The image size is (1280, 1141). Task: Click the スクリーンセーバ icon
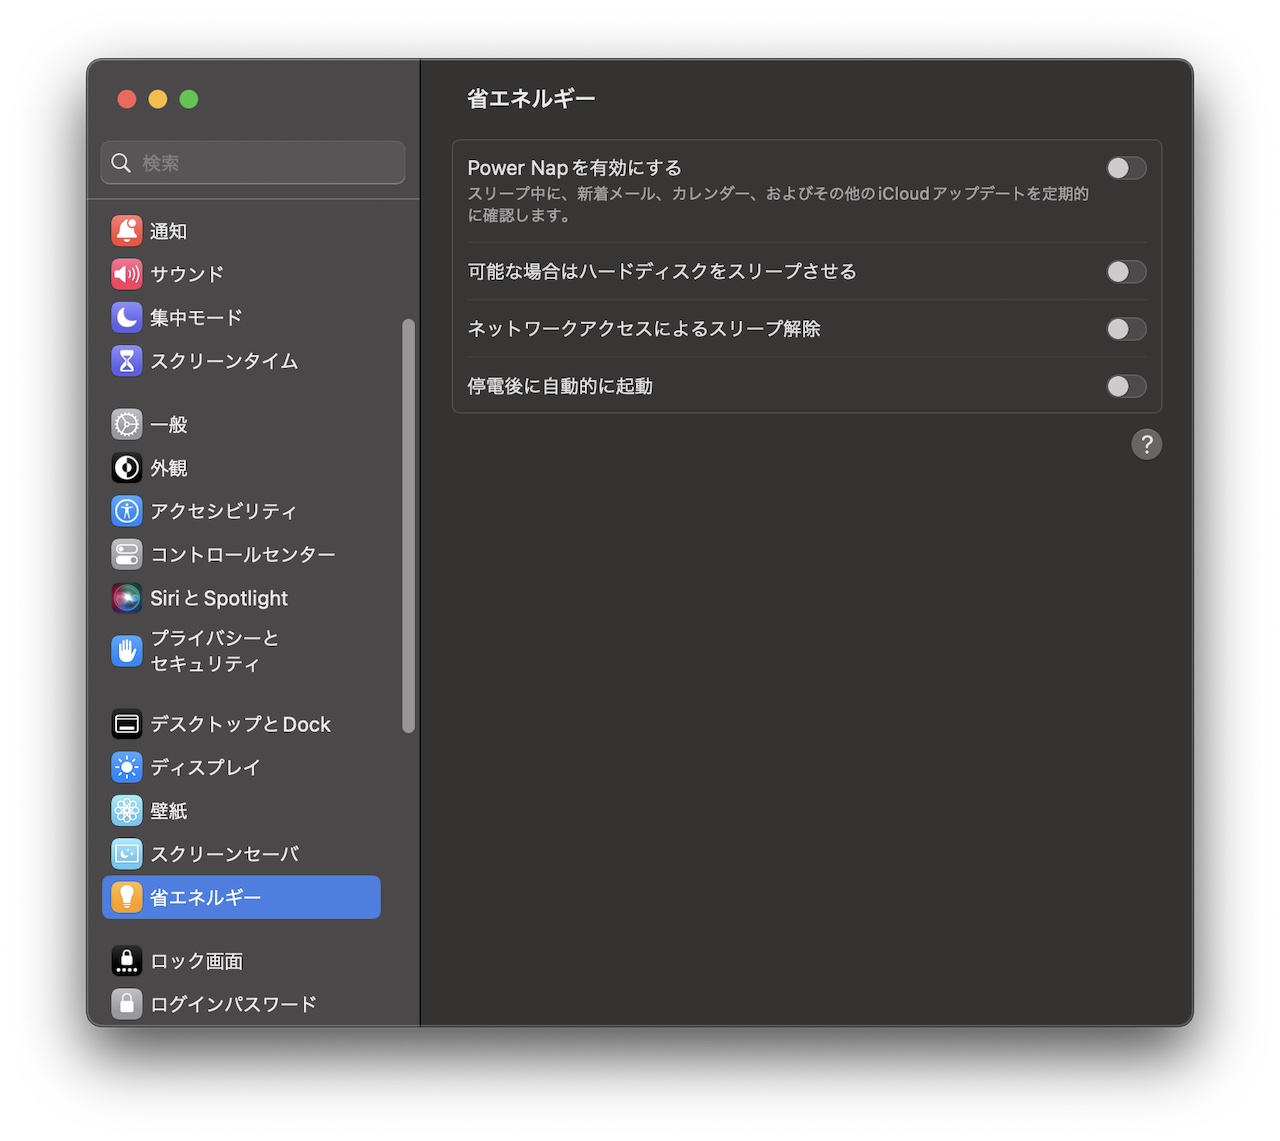(127, 854)
